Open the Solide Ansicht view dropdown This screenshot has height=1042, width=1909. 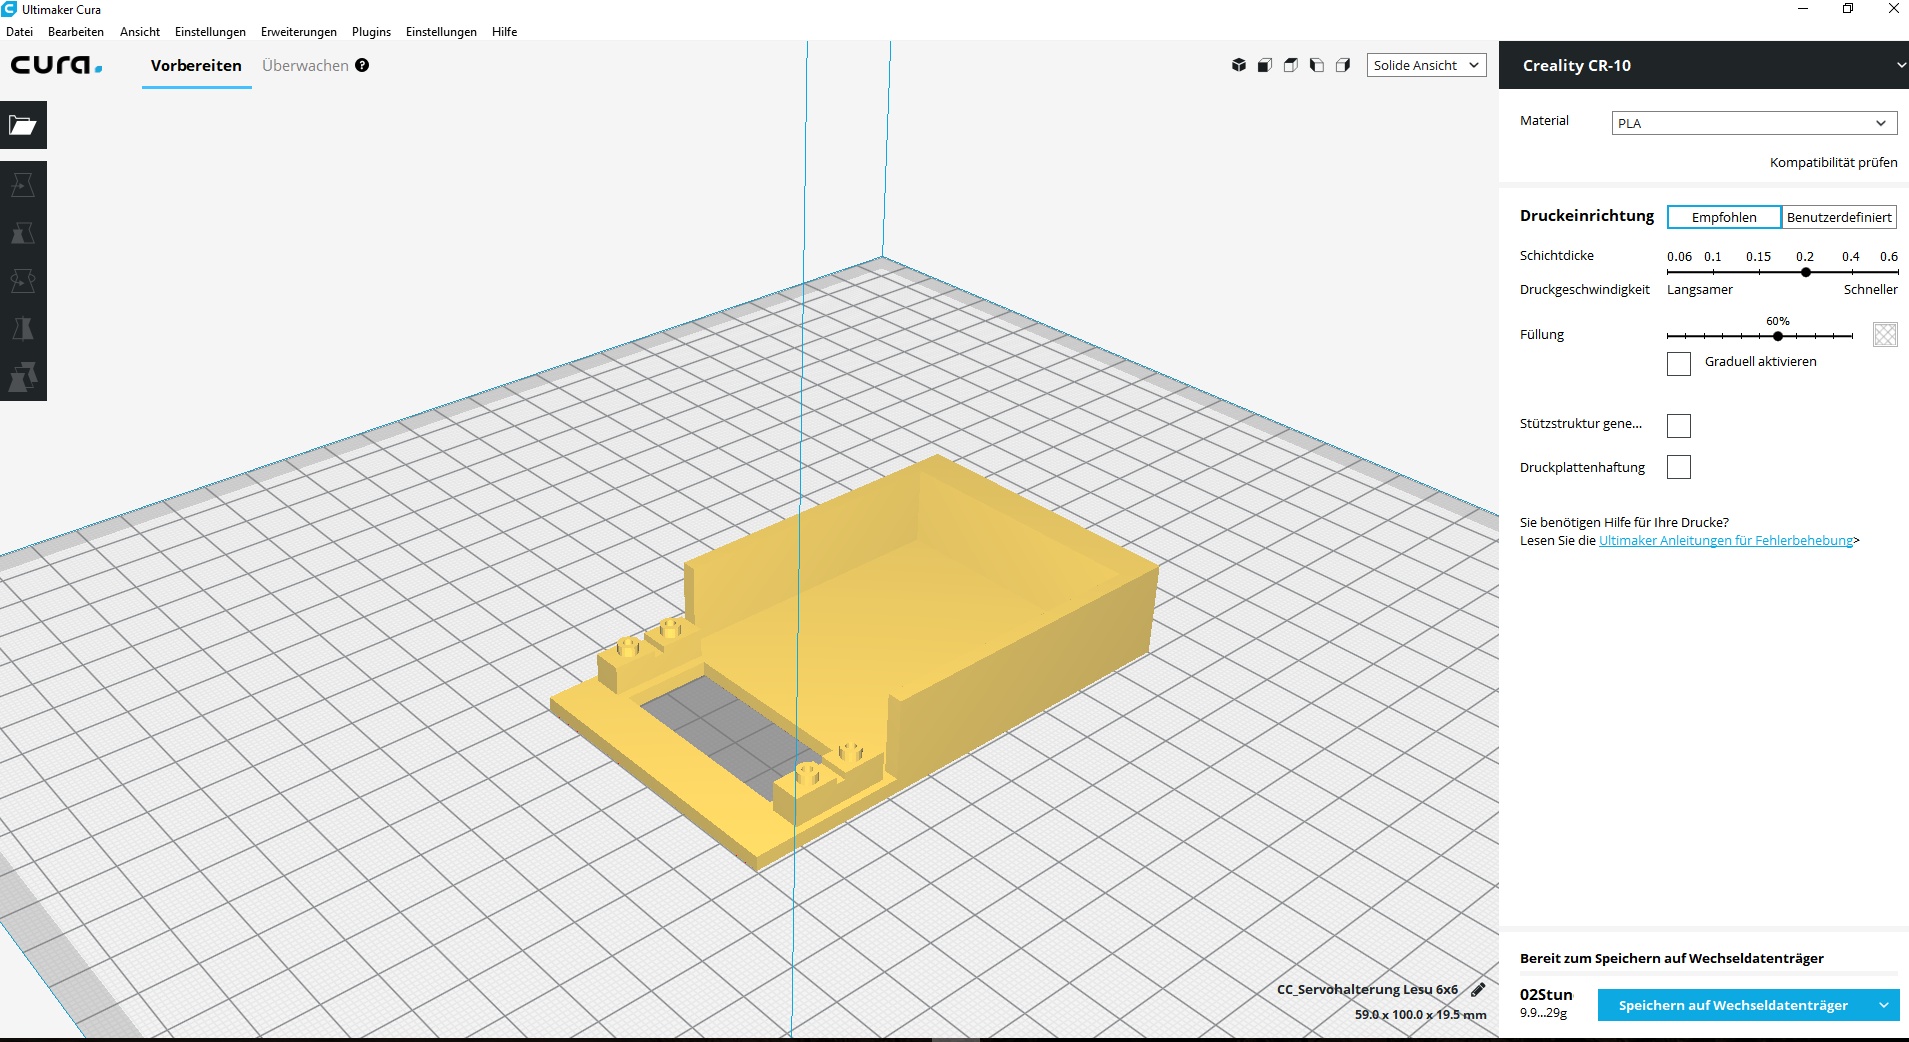coord(1426,65)
